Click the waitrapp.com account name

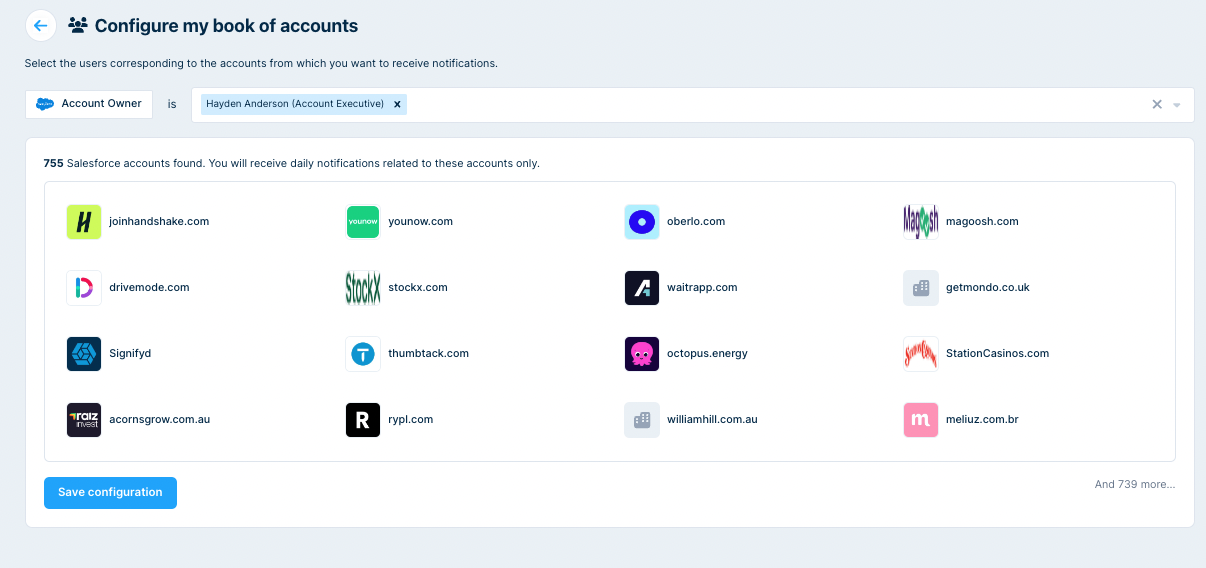[x=702, y=288]
